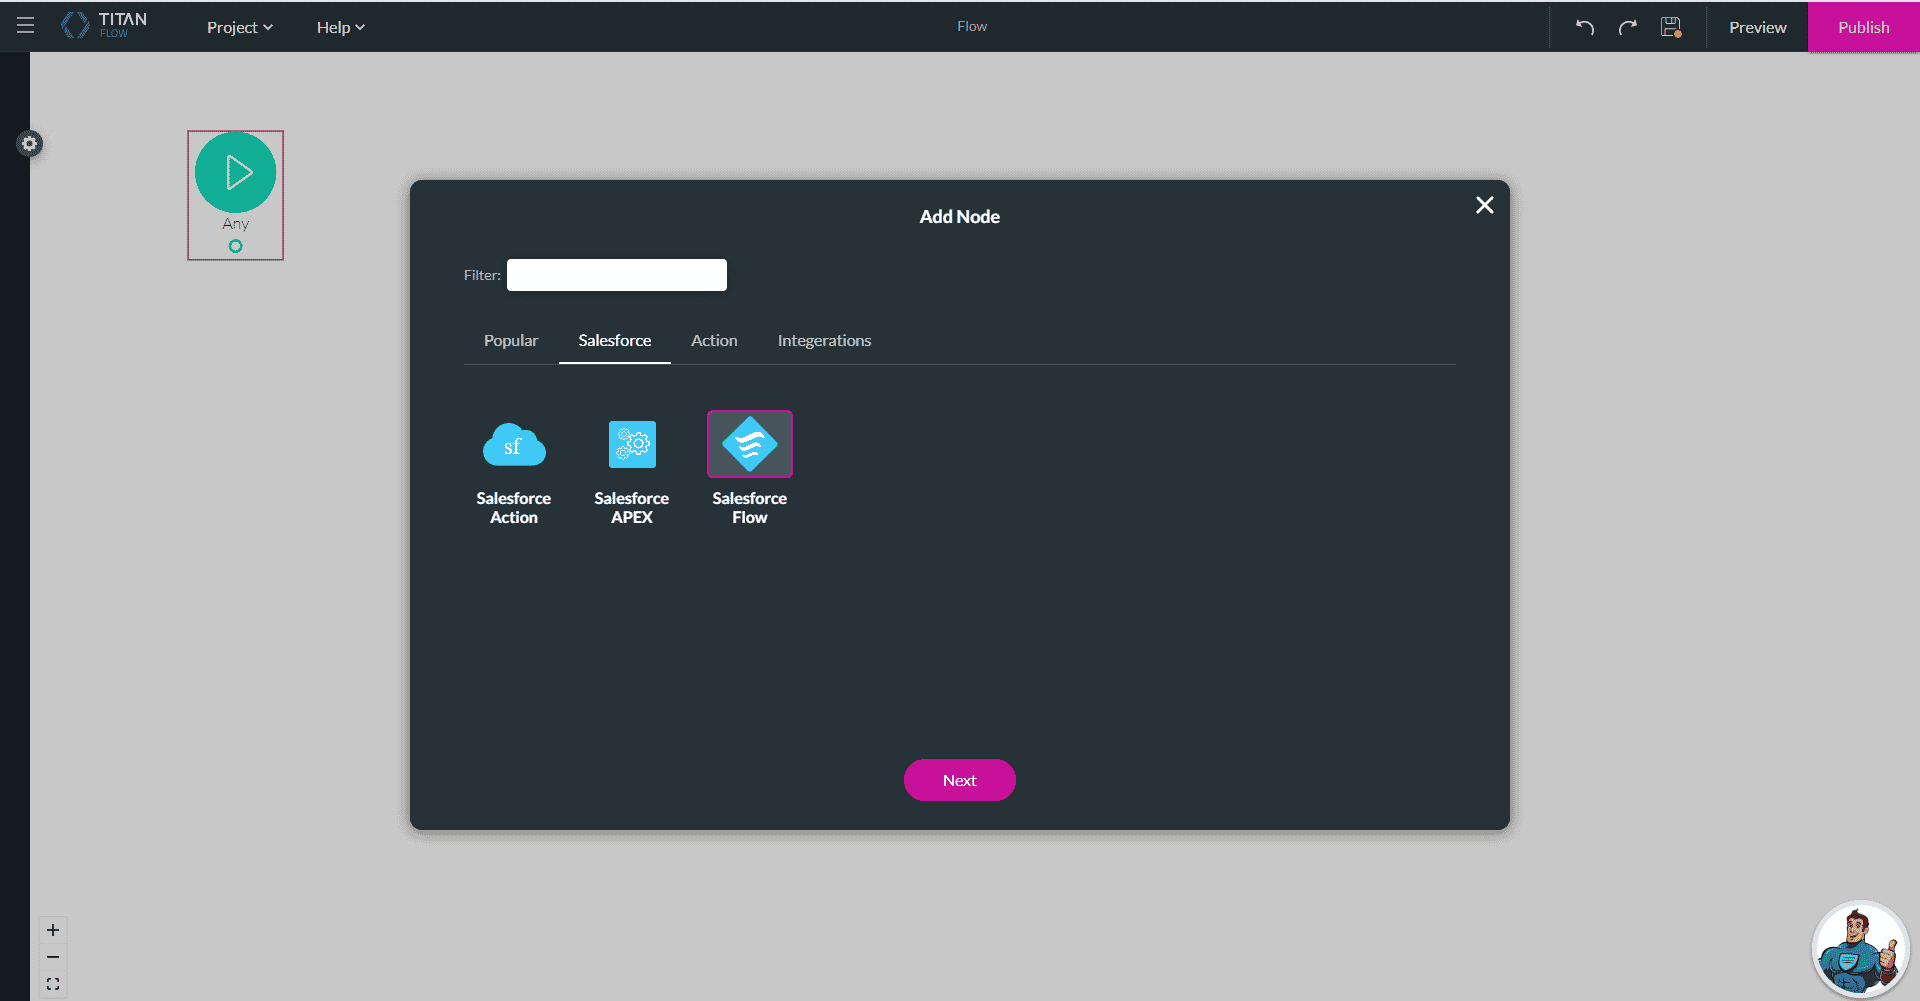Click the Titan mascot assistant avatar

(x=1860, y=948)
